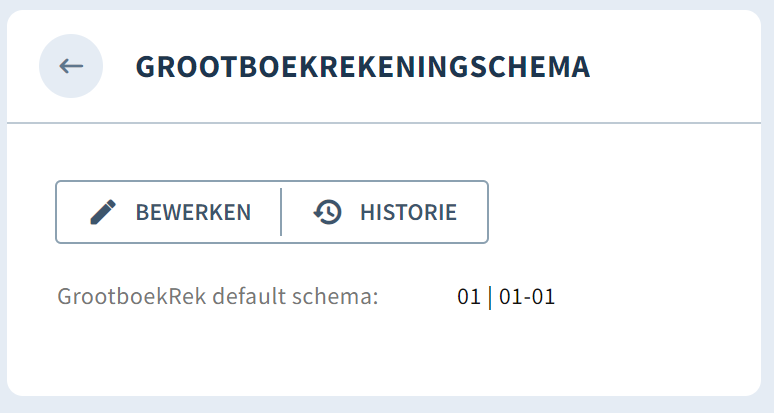Click the divider between Bewerken and Historie
774x413 pixels.
pyautogui.click(x=281, y=212)
